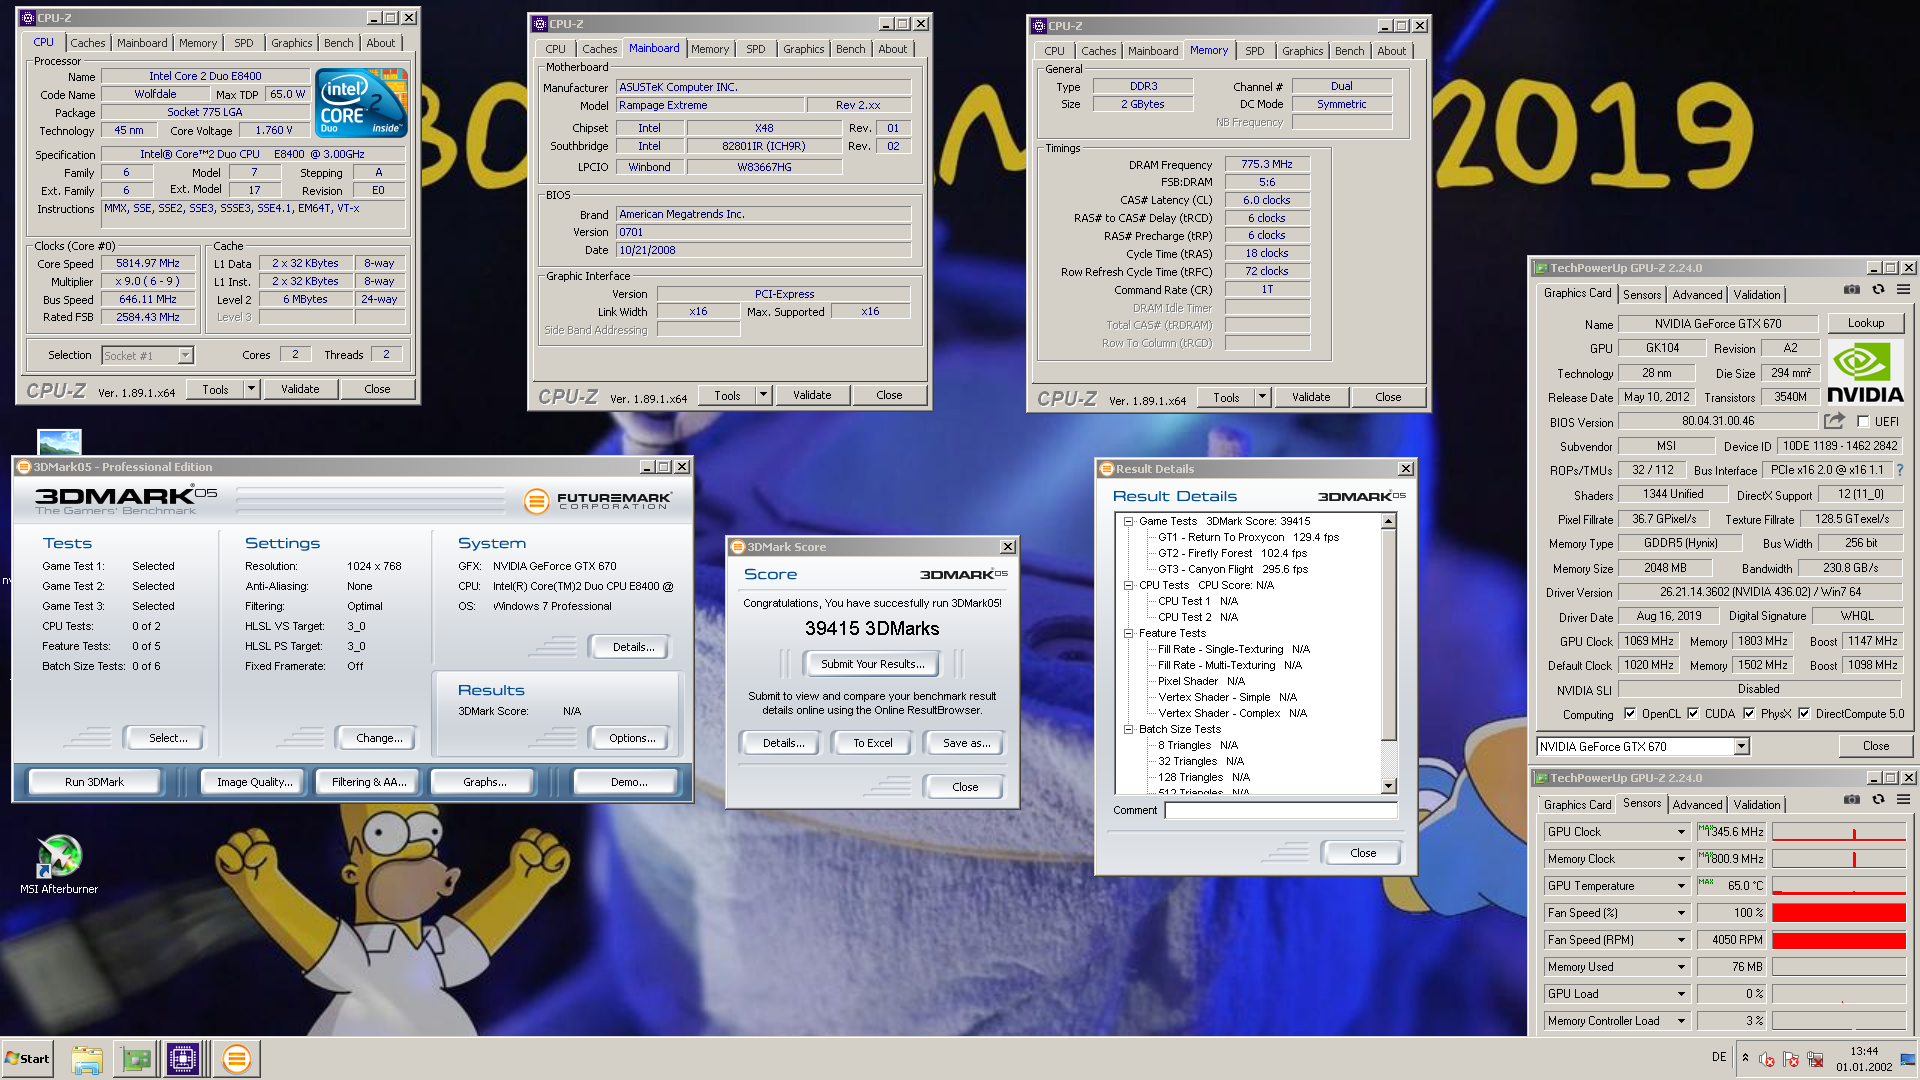This screenshot has width=1920, height=1080.
Task: Open Graphics tab in Memory CPU-Z window
Action: click(1302, 51)
